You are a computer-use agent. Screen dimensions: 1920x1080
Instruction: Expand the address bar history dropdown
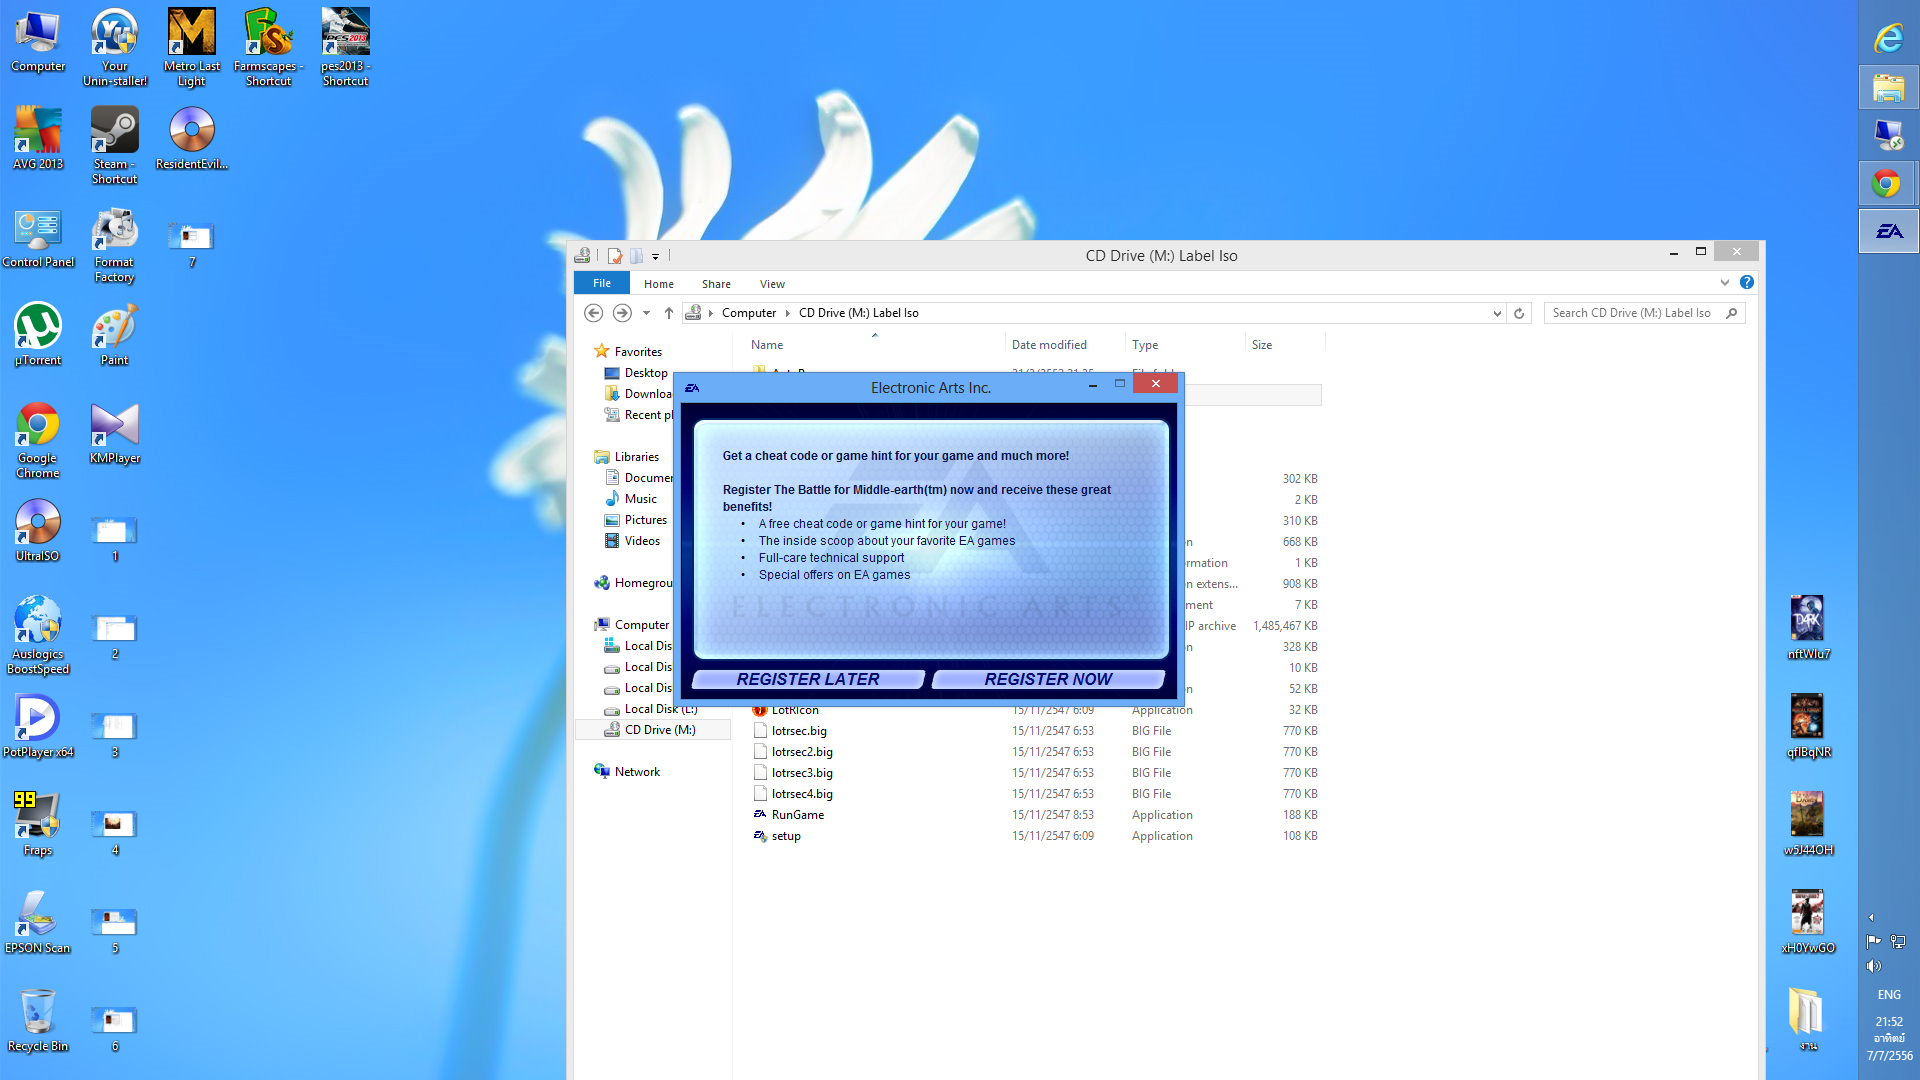click(1497, 313)
